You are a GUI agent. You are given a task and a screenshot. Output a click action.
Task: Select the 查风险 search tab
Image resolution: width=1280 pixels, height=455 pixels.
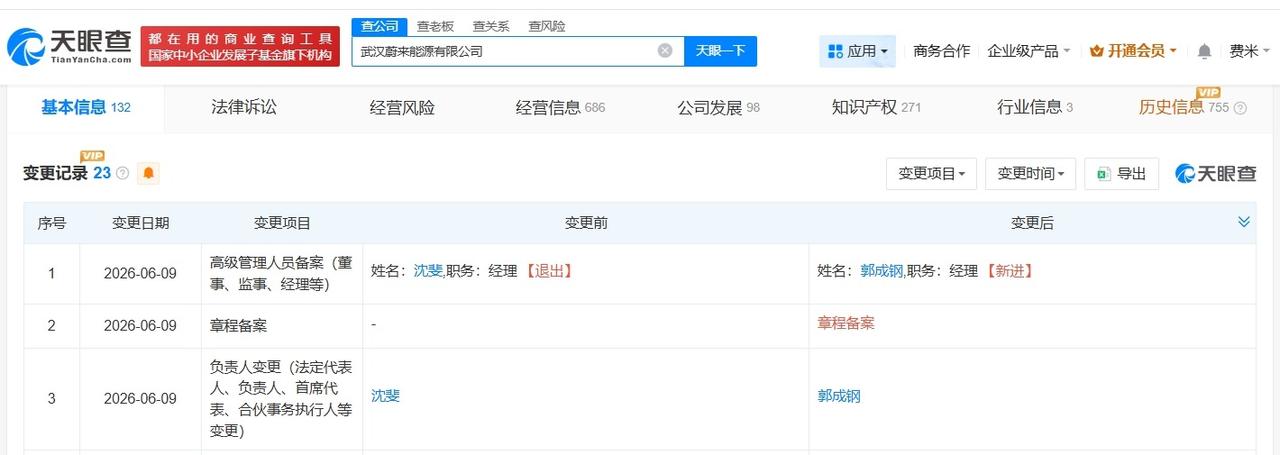point(546,26)
